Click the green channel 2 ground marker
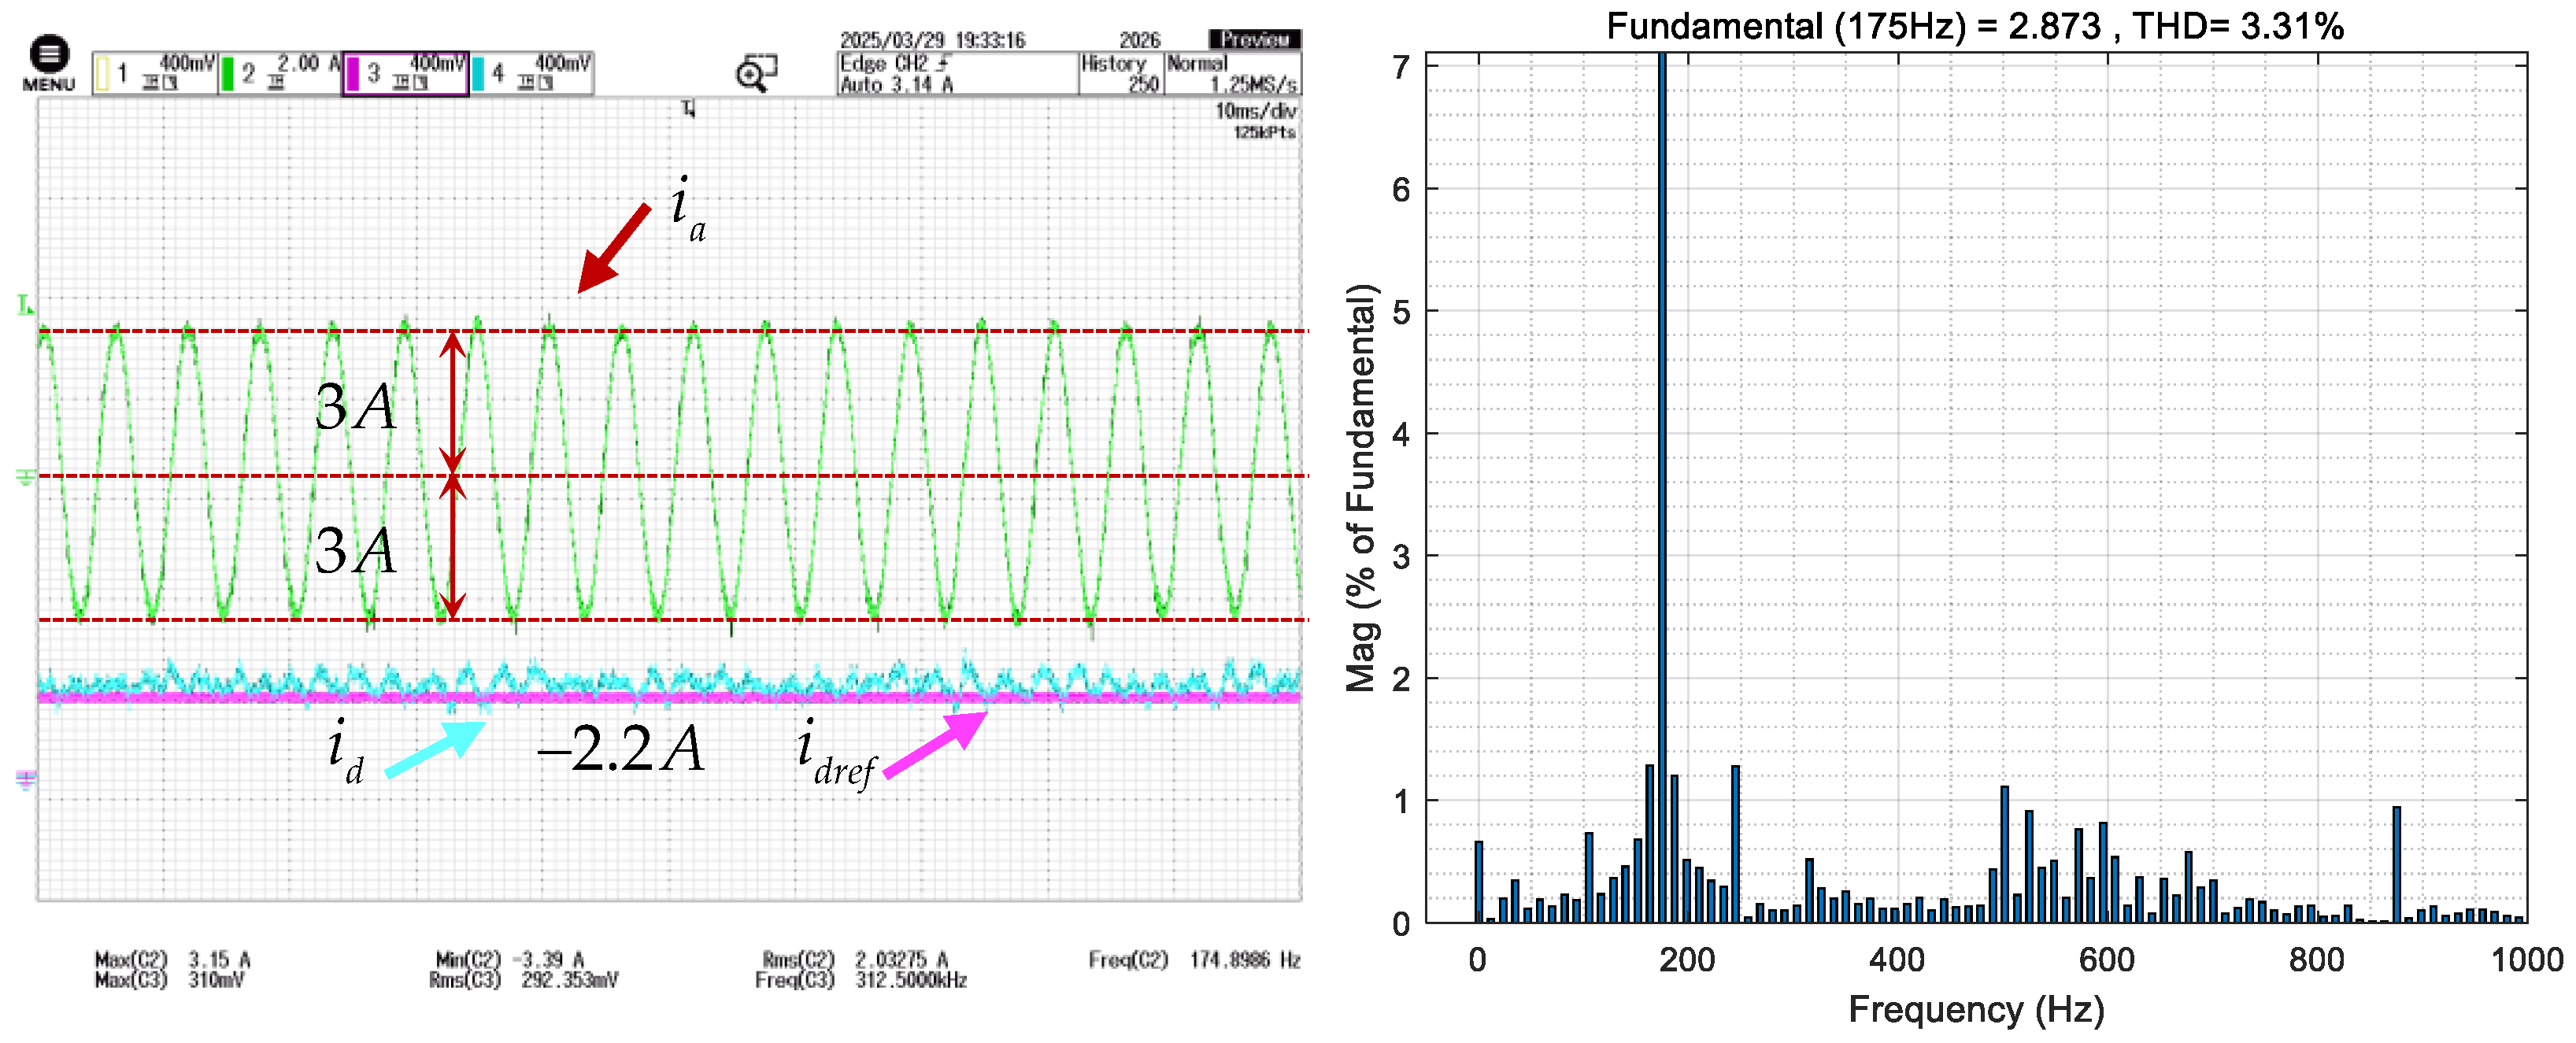This screenshot has height=1043, width=2576. coord(26,477)
